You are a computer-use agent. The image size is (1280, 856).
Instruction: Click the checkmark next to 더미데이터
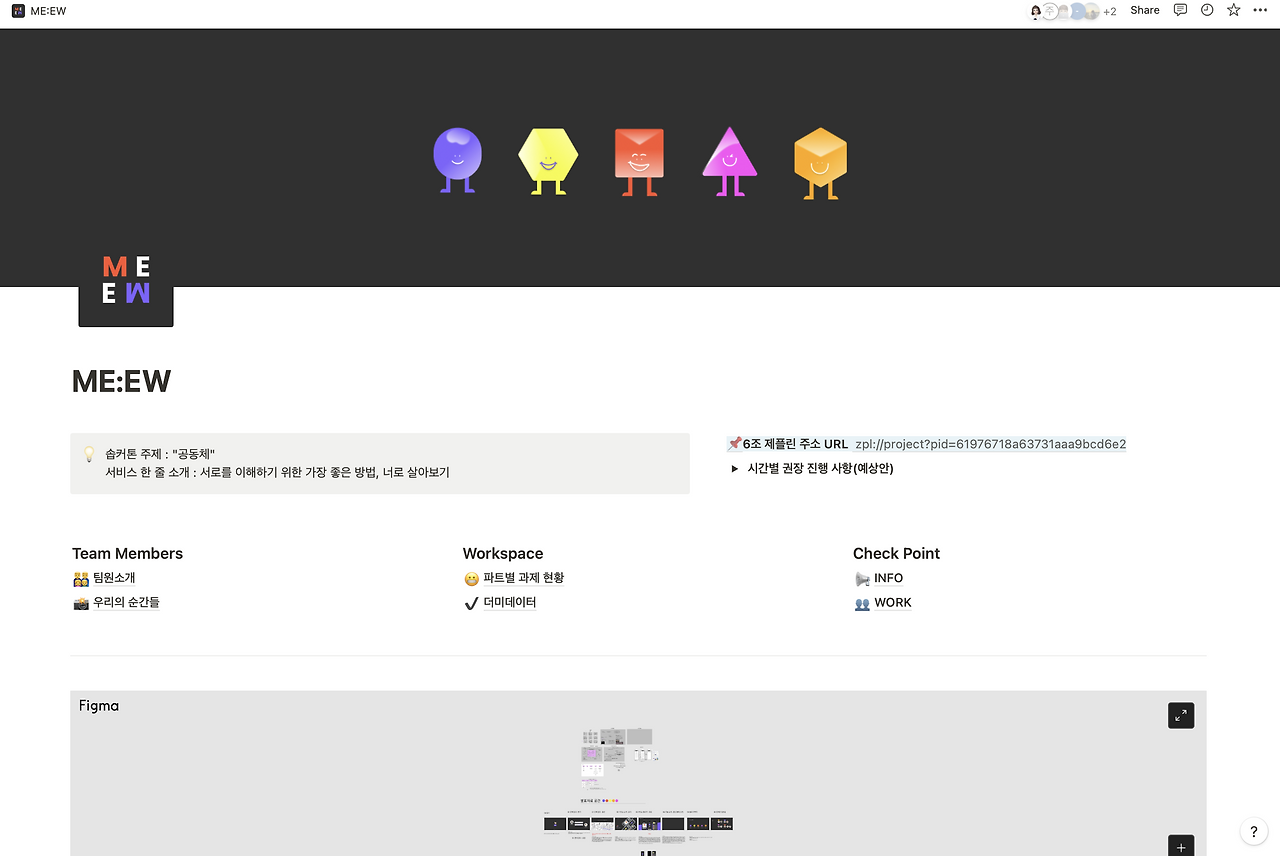click(x=470, y=602)
